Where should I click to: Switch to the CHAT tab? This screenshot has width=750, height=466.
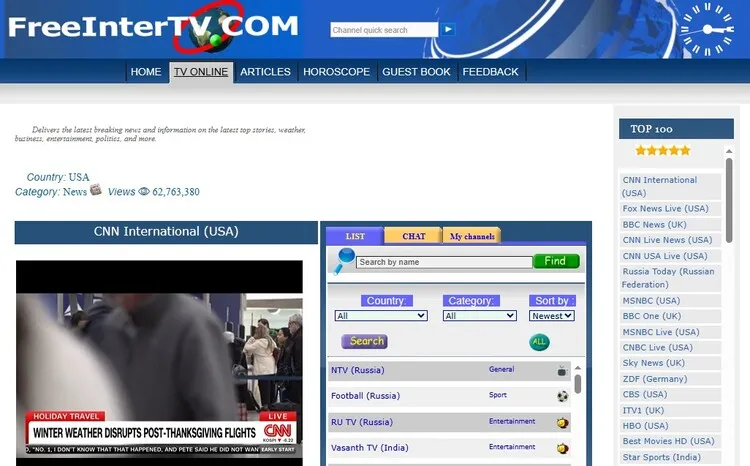[x=413, y=236]
